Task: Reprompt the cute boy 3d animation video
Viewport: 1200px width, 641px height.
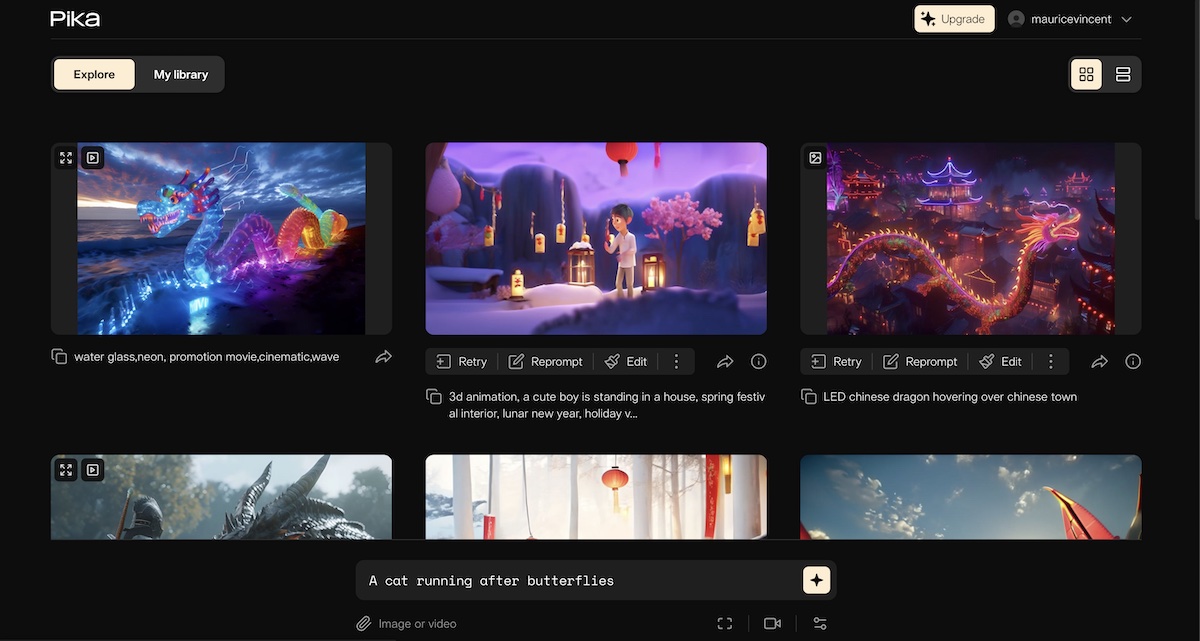Action: tap(545, 362)
